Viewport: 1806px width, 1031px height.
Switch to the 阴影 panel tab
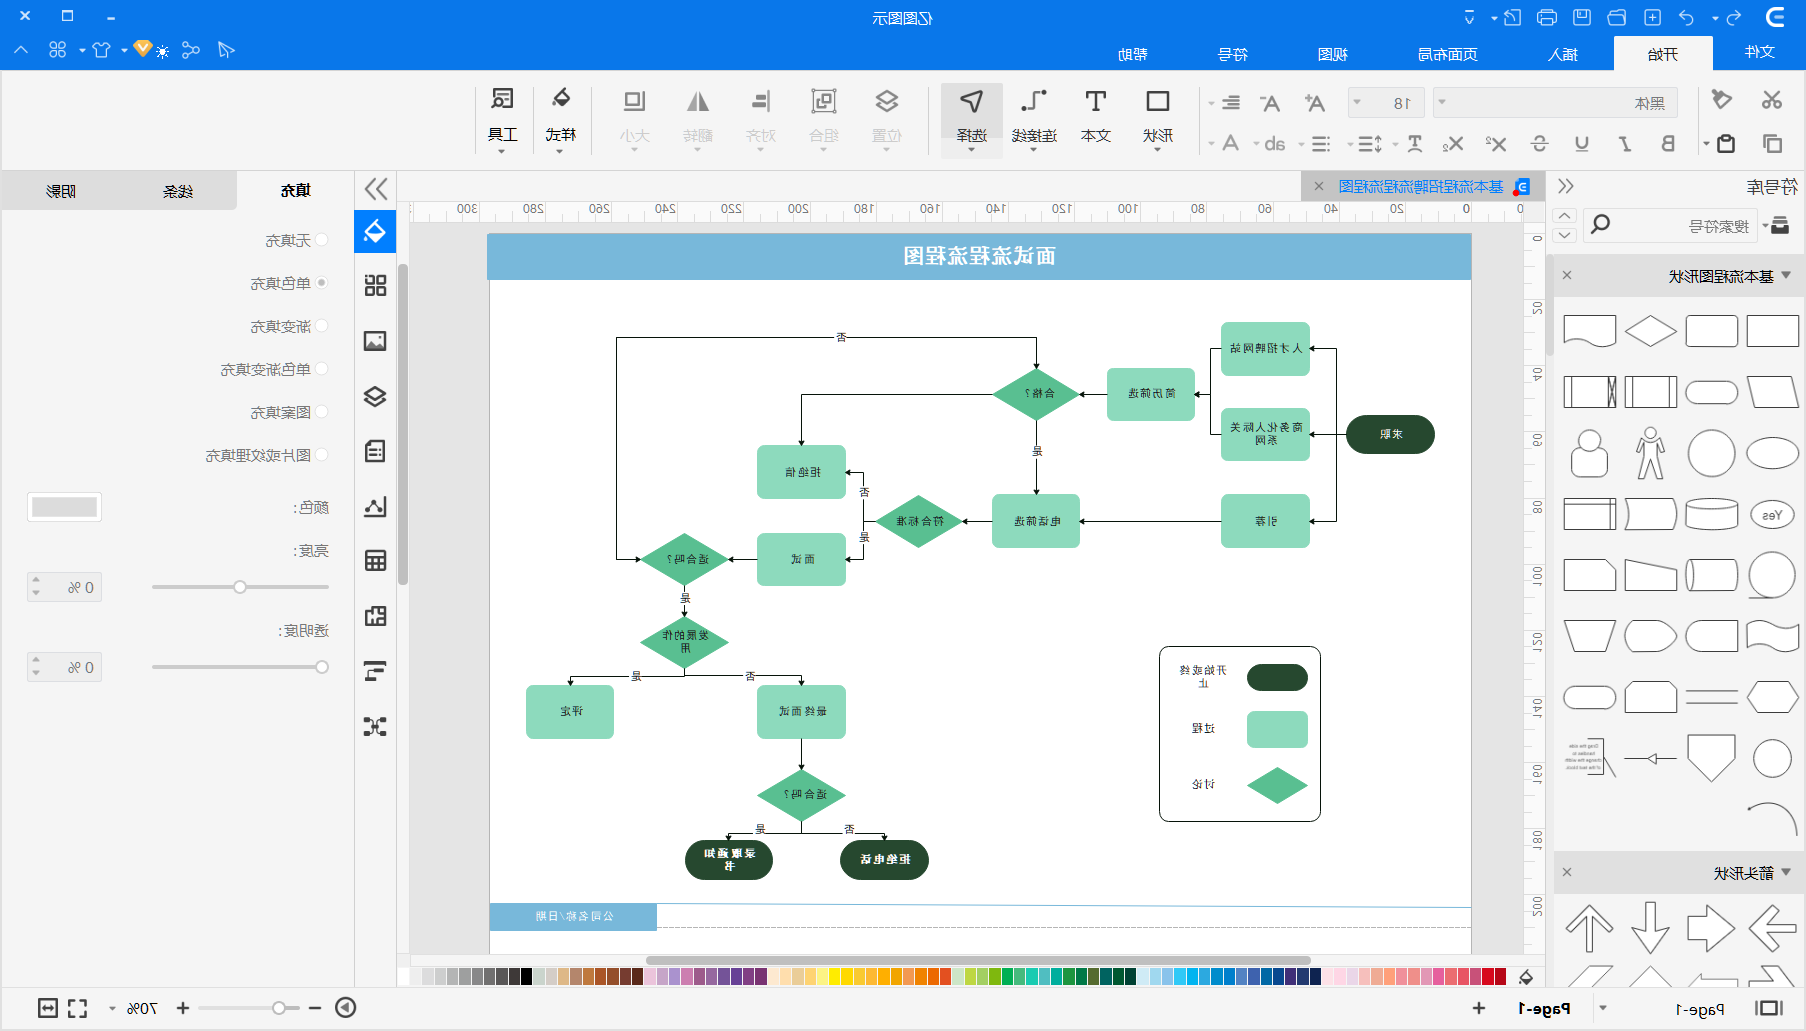[x=61, y=190]
